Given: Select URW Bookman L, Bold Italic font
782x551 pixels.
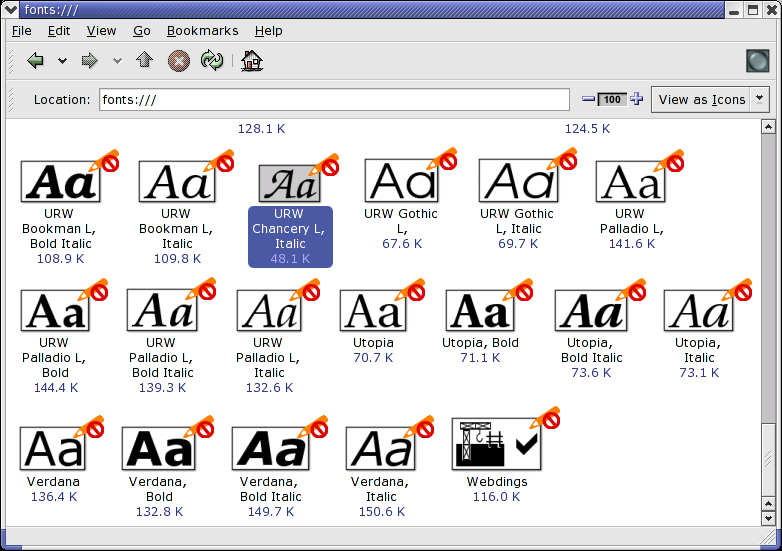Looking at the screenshot, I should pos(61,182).
